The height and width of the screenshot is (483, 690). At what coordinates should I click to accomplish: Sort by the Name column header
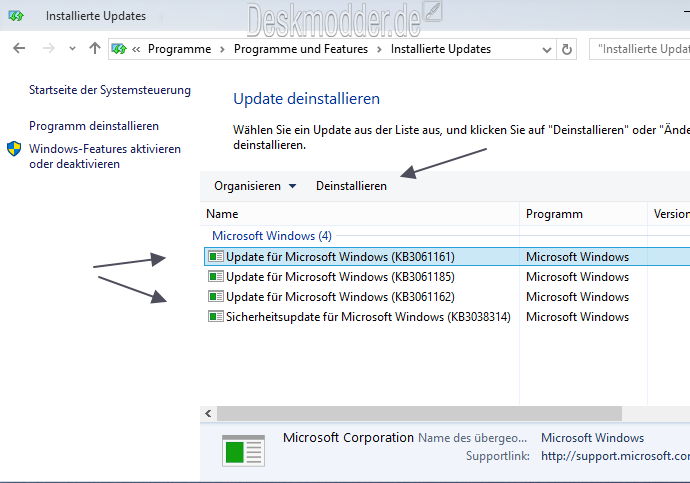[x=360, y=214]
